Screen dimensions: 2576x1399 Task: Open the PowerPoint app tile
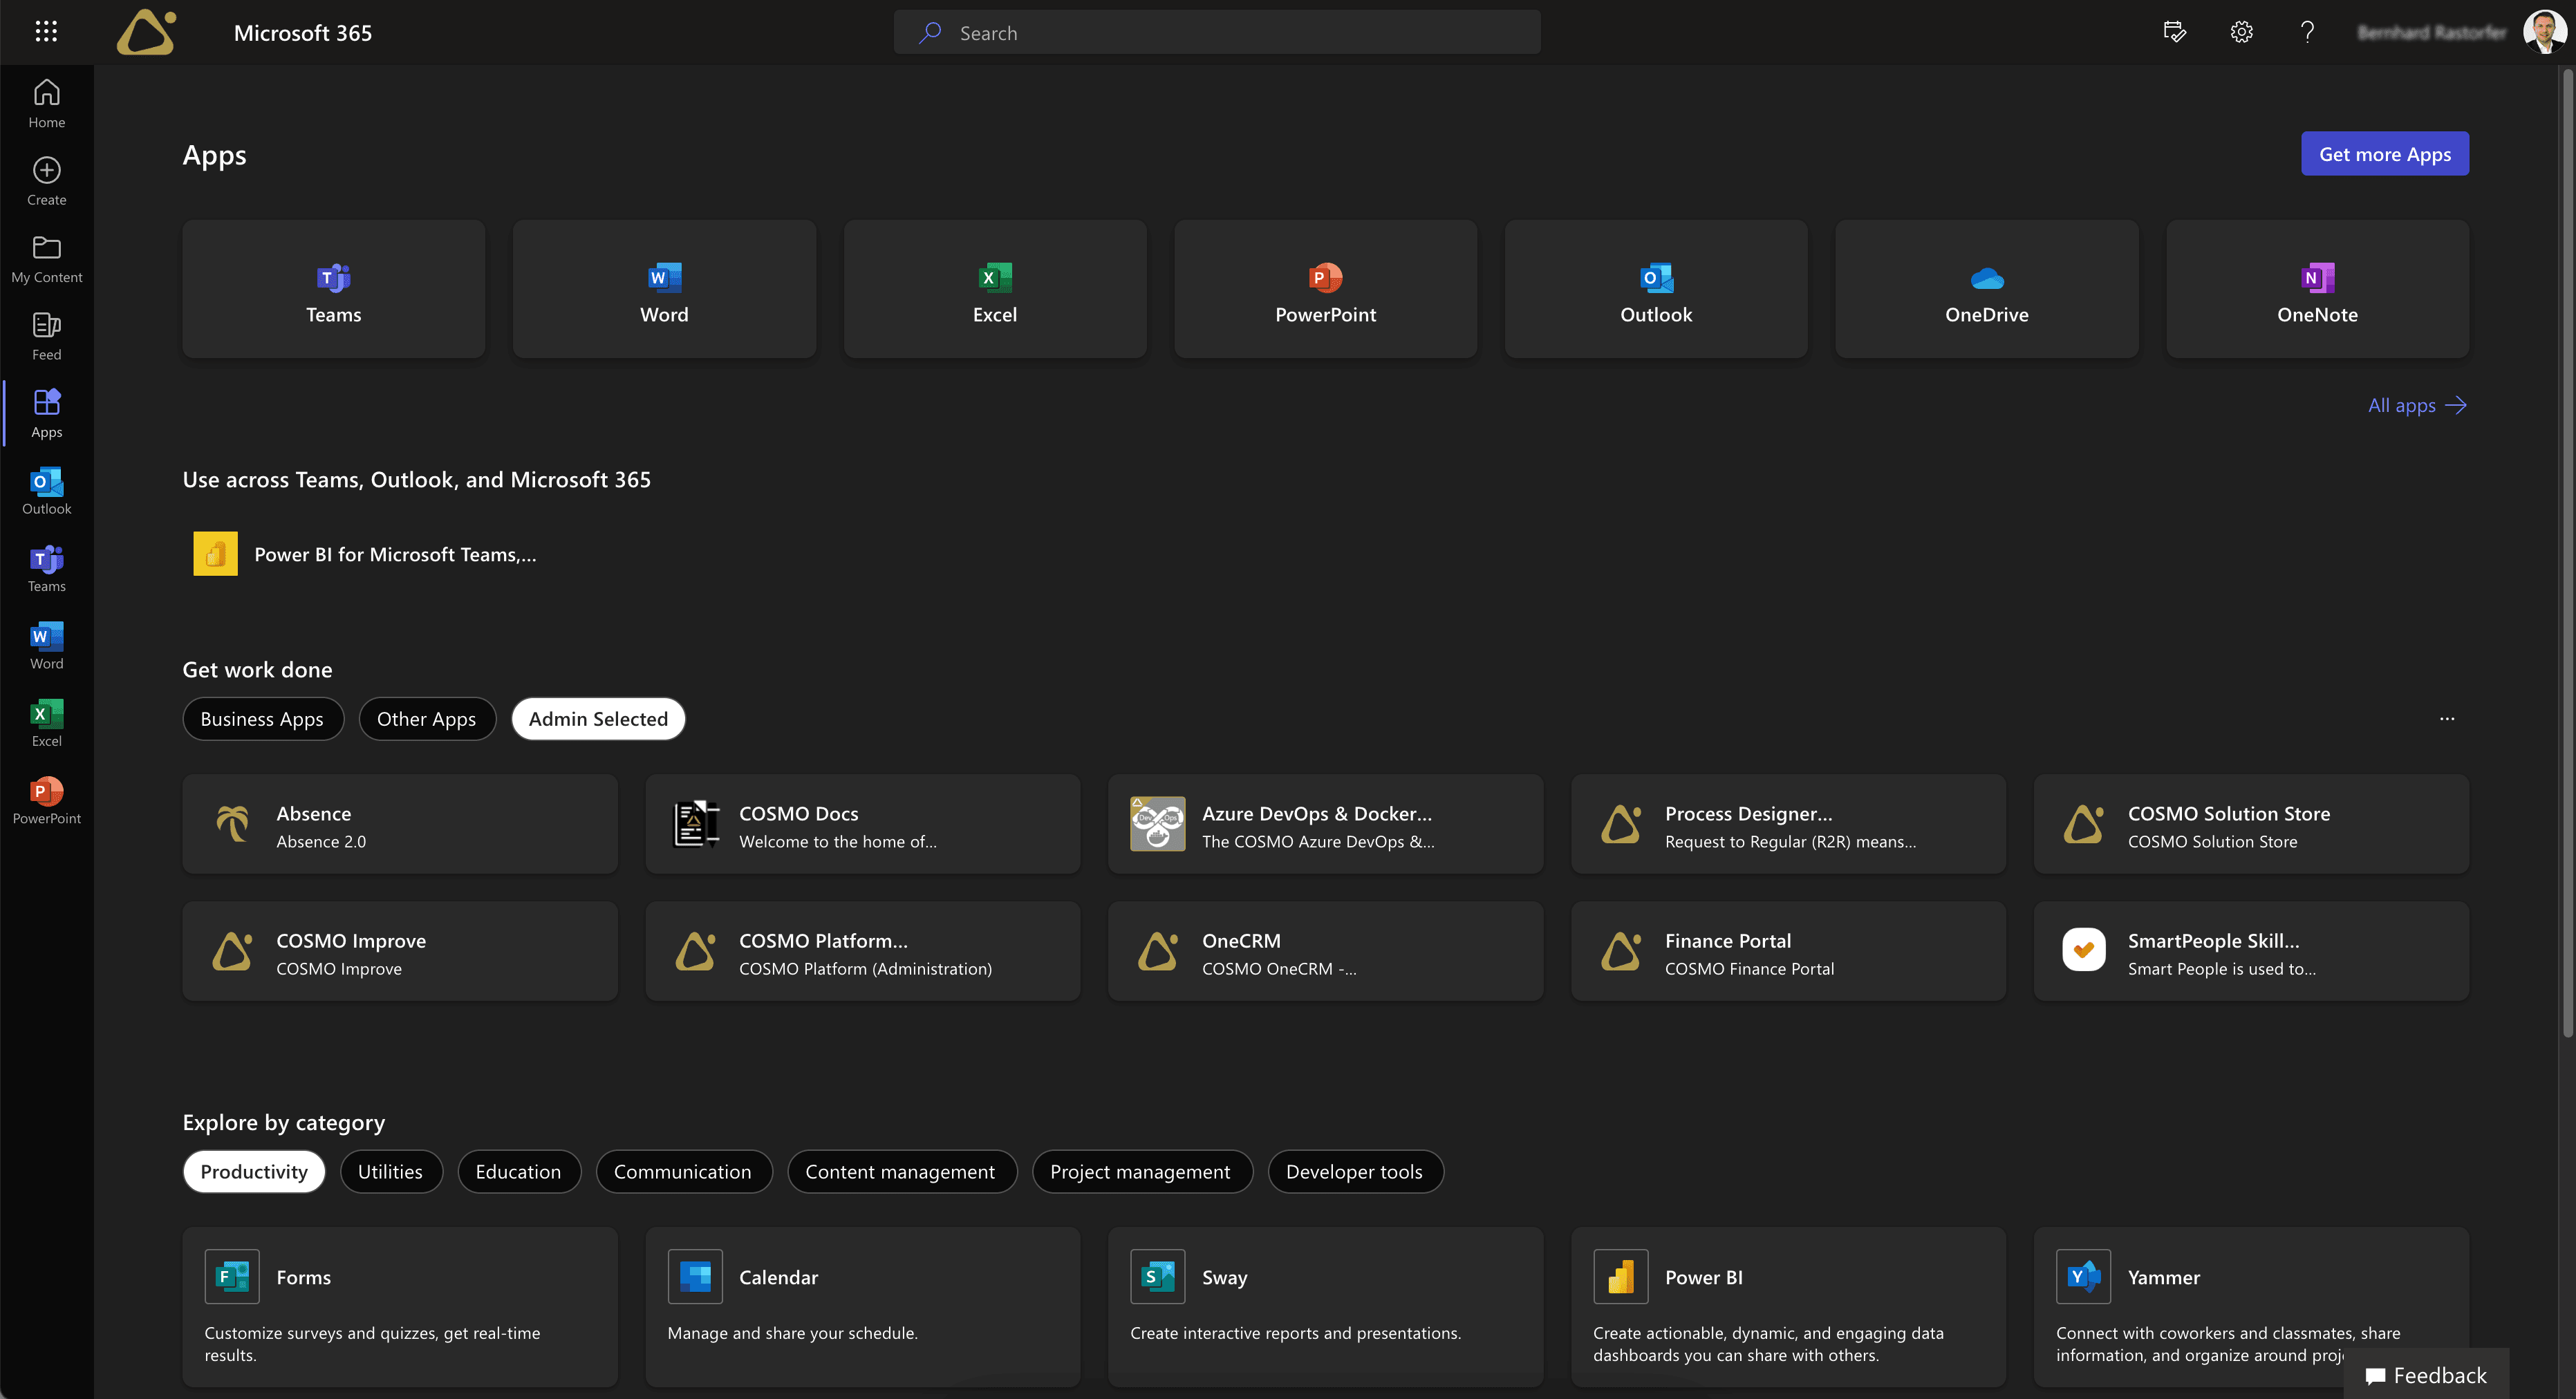coord(1326,289)
